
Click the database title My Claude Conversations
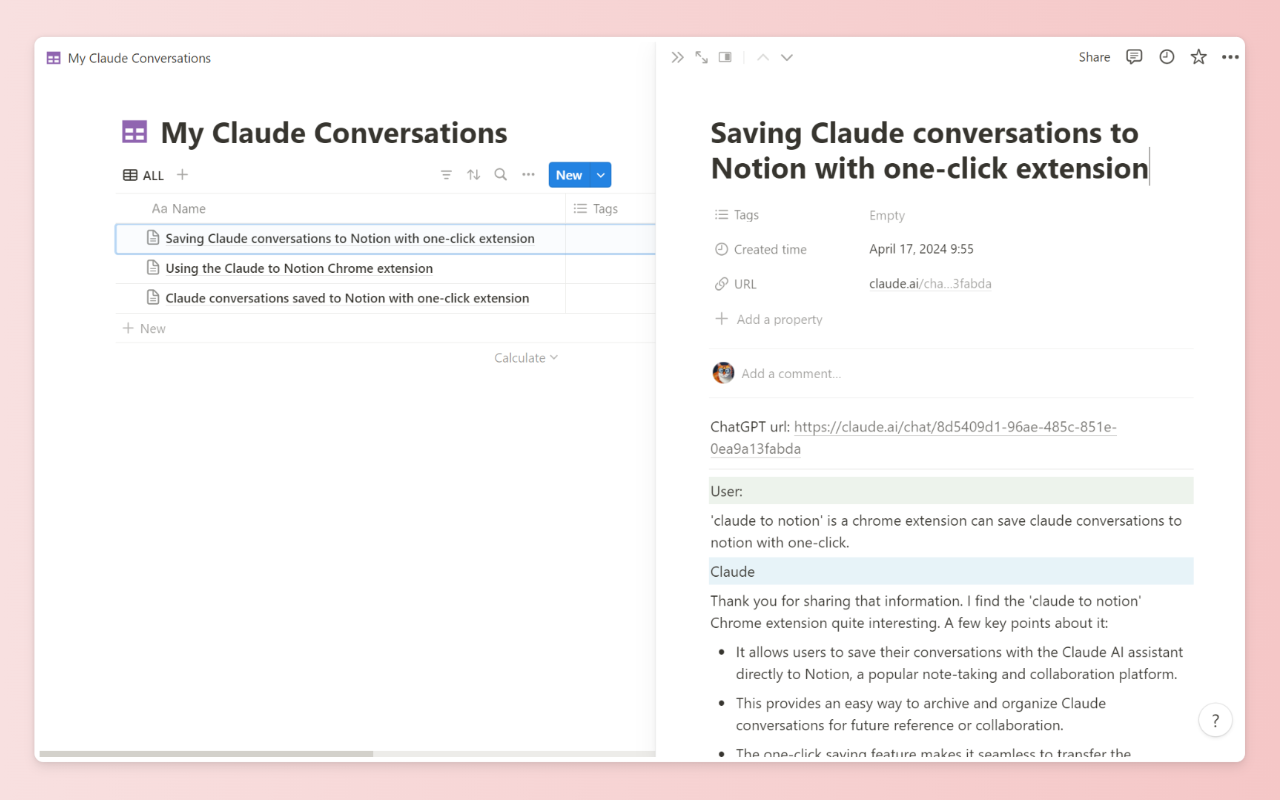click(334, 132)
